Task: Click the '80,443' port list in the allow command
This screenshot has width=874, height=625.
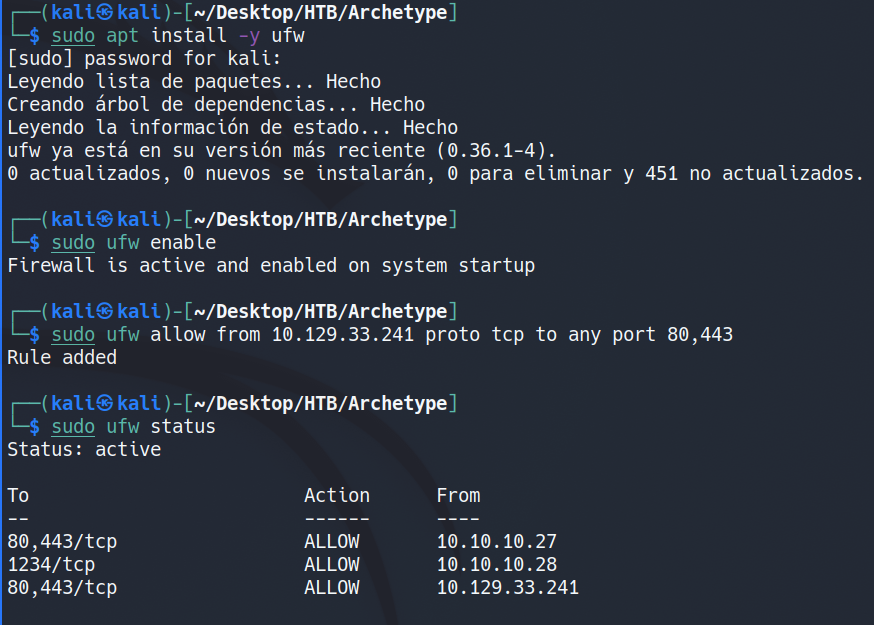Action: (699, 334)
